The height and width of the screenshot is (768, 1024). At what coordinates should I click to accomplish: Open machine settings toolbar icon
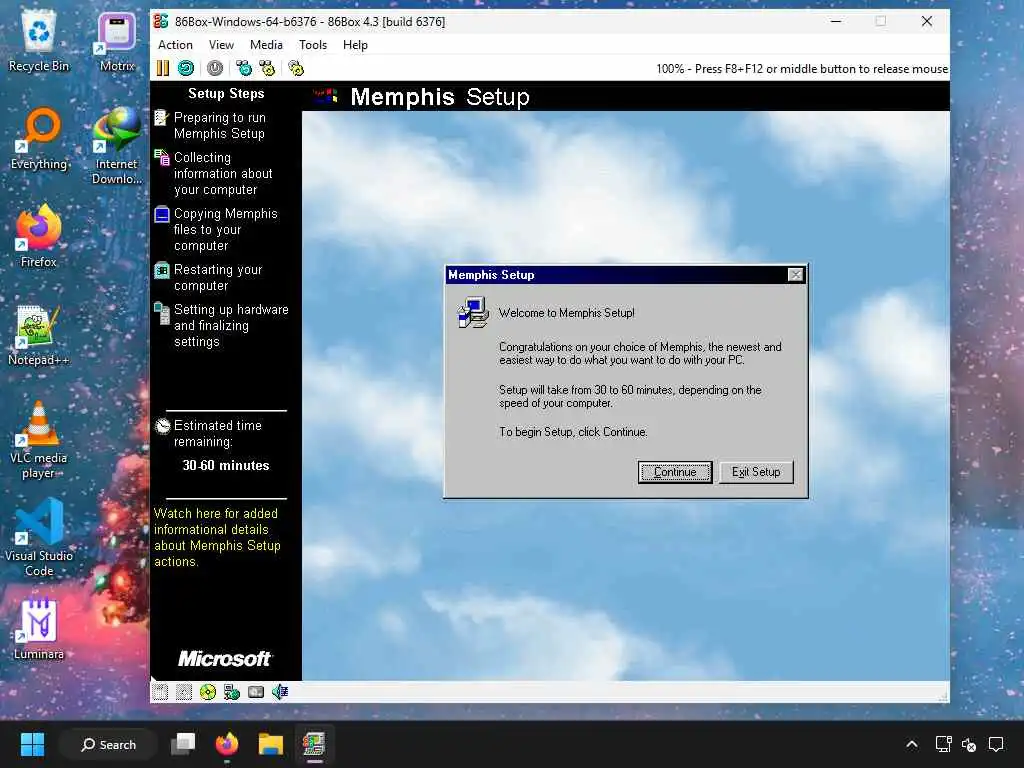click(x=296, y=69)
